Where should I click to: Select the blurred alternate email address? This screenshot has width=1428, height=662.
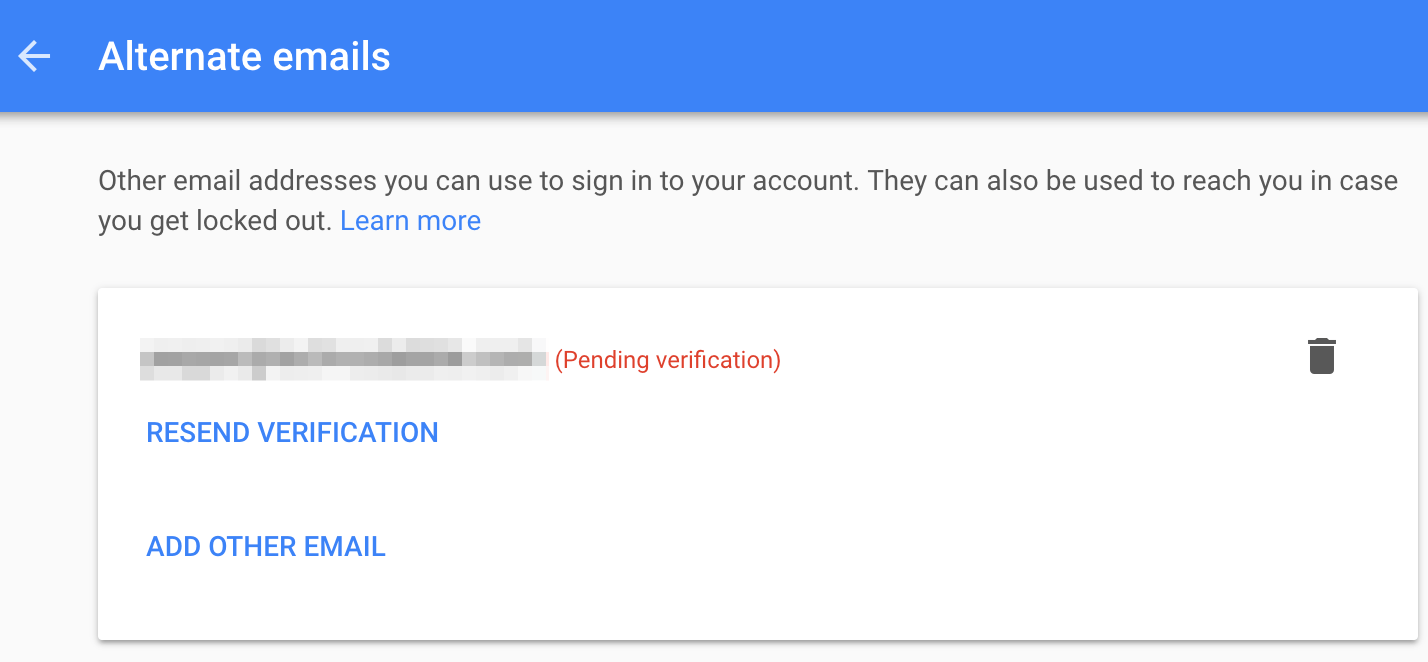click(x=343, y=359)
